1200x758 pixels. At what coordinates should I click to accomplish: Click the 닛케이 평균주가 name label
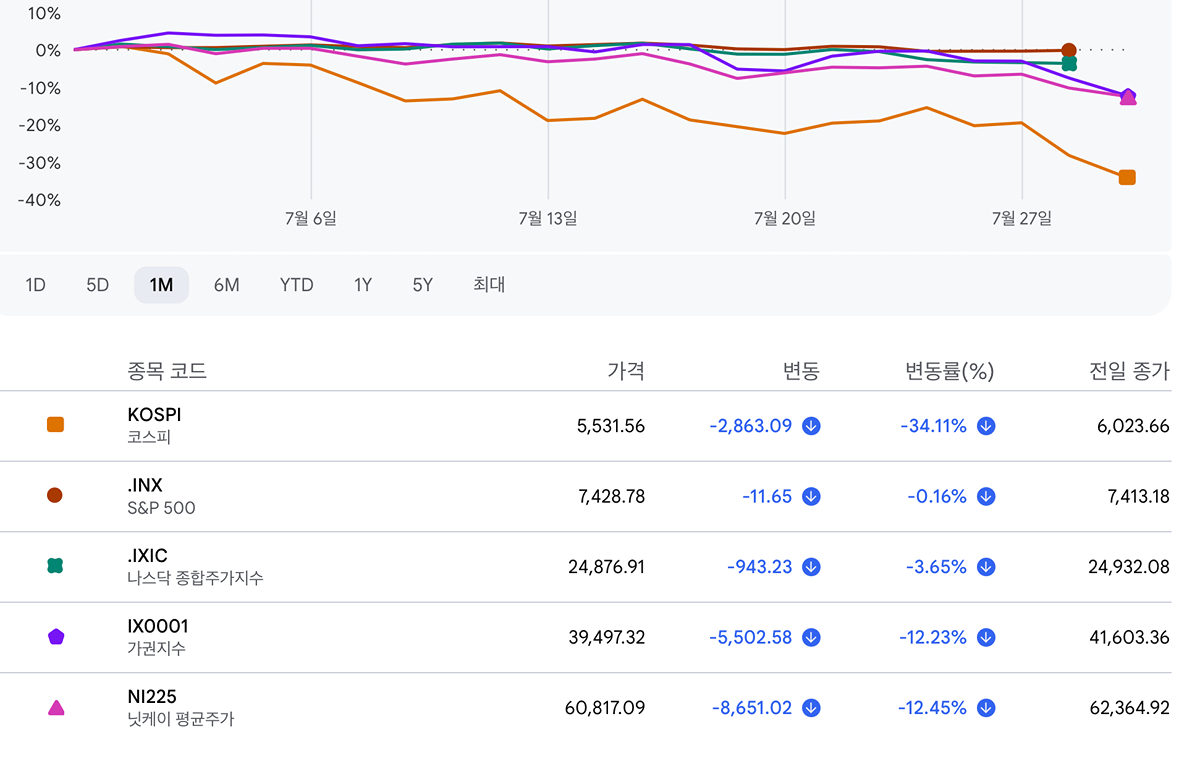(x=181, y=719)
